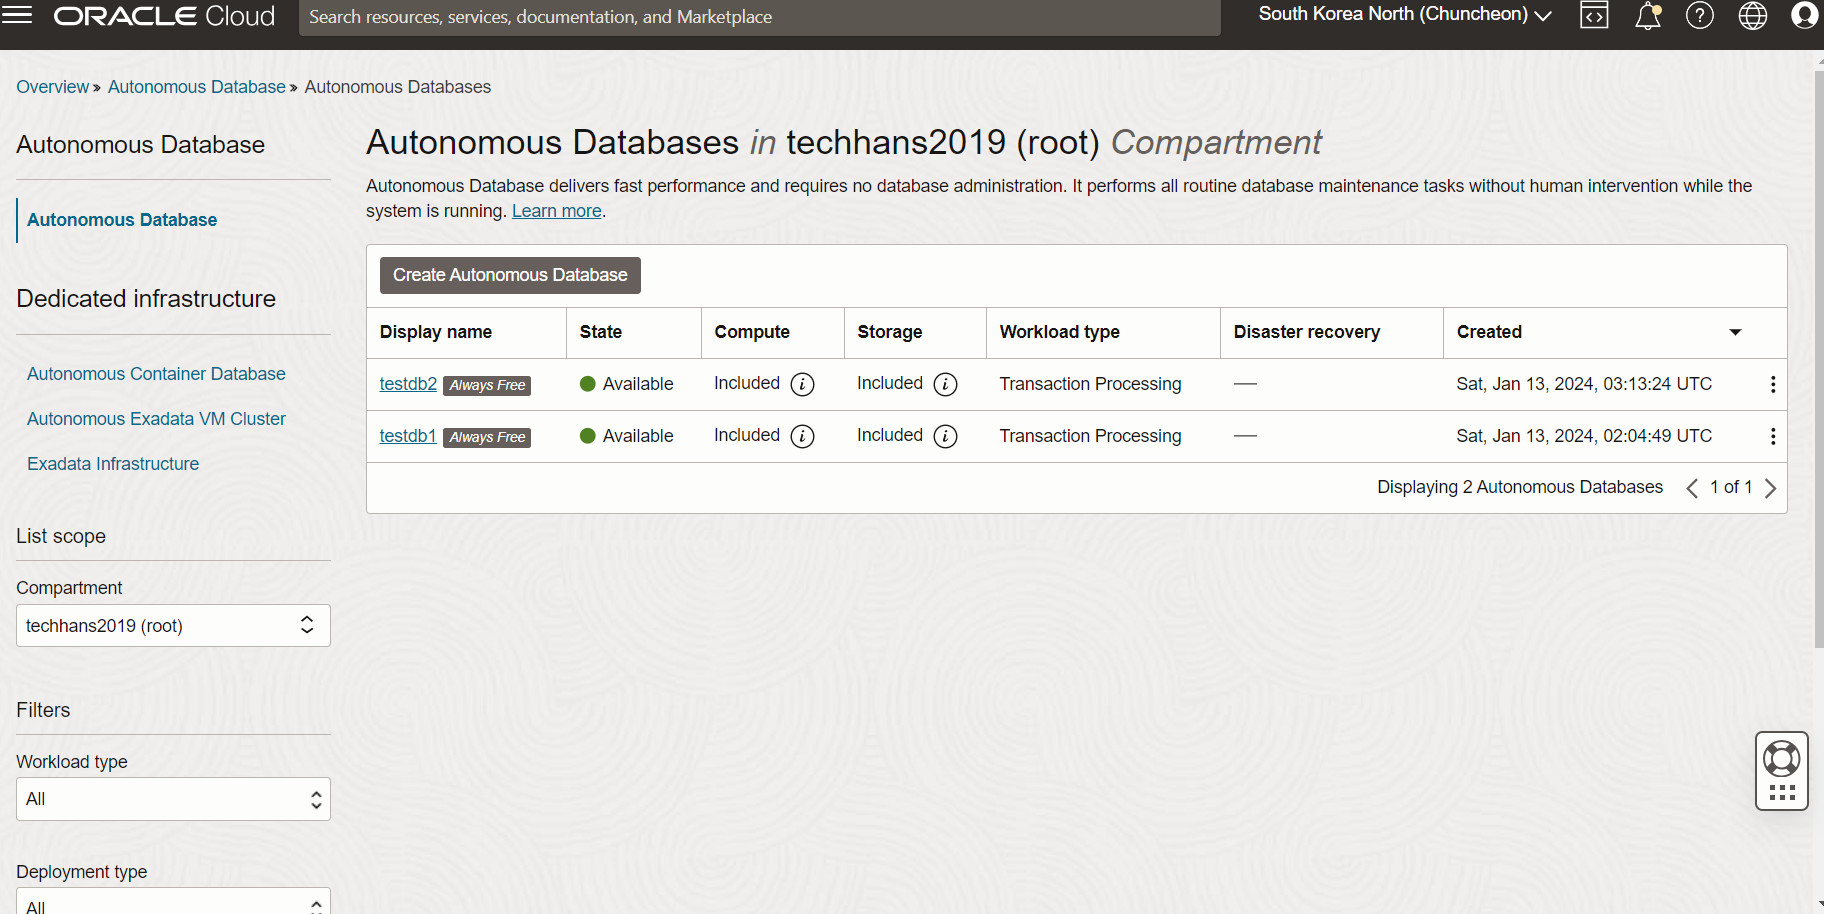Click the page vertical scrollbar
This screenshot has width=1824, height=914.
tap(1818, 360)
